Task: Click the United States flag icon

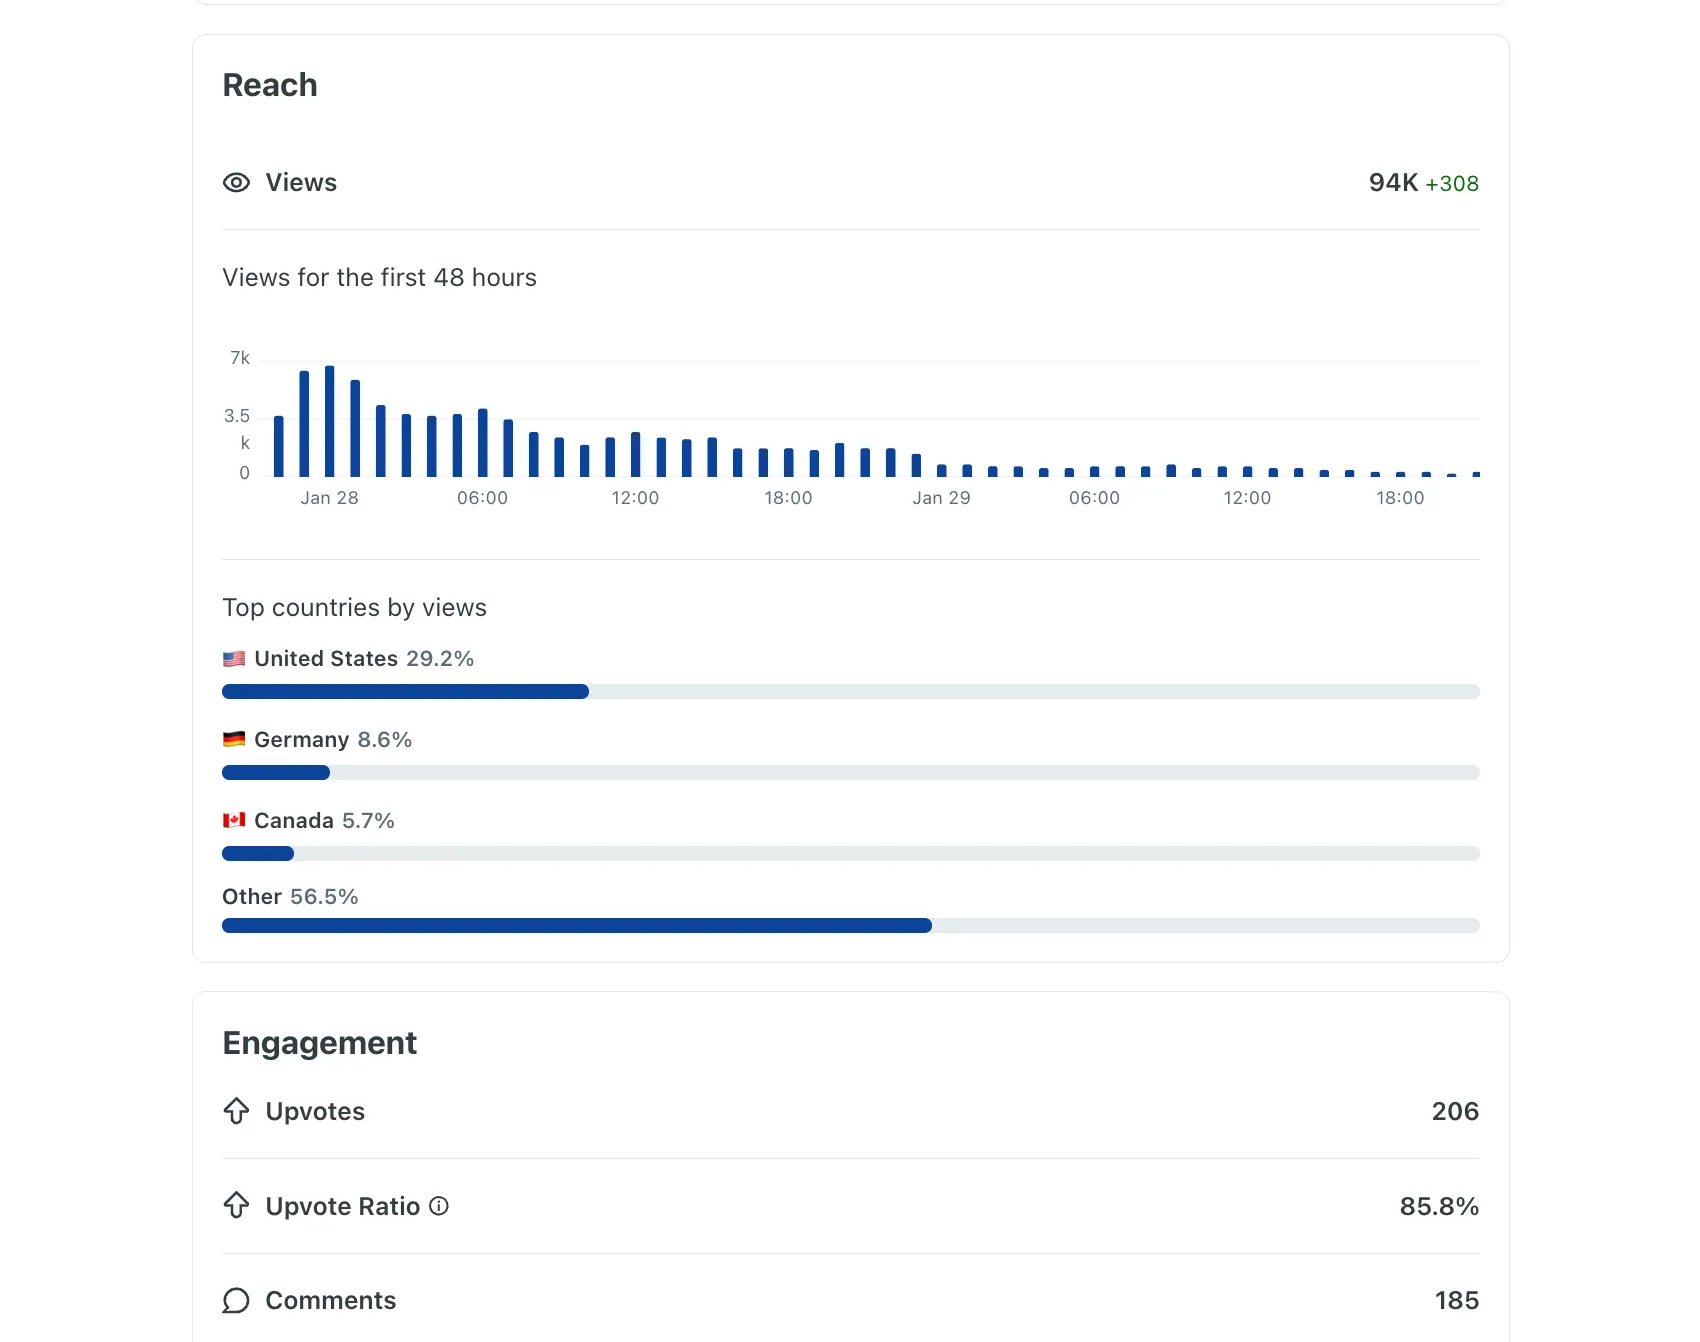Action: 234,659
